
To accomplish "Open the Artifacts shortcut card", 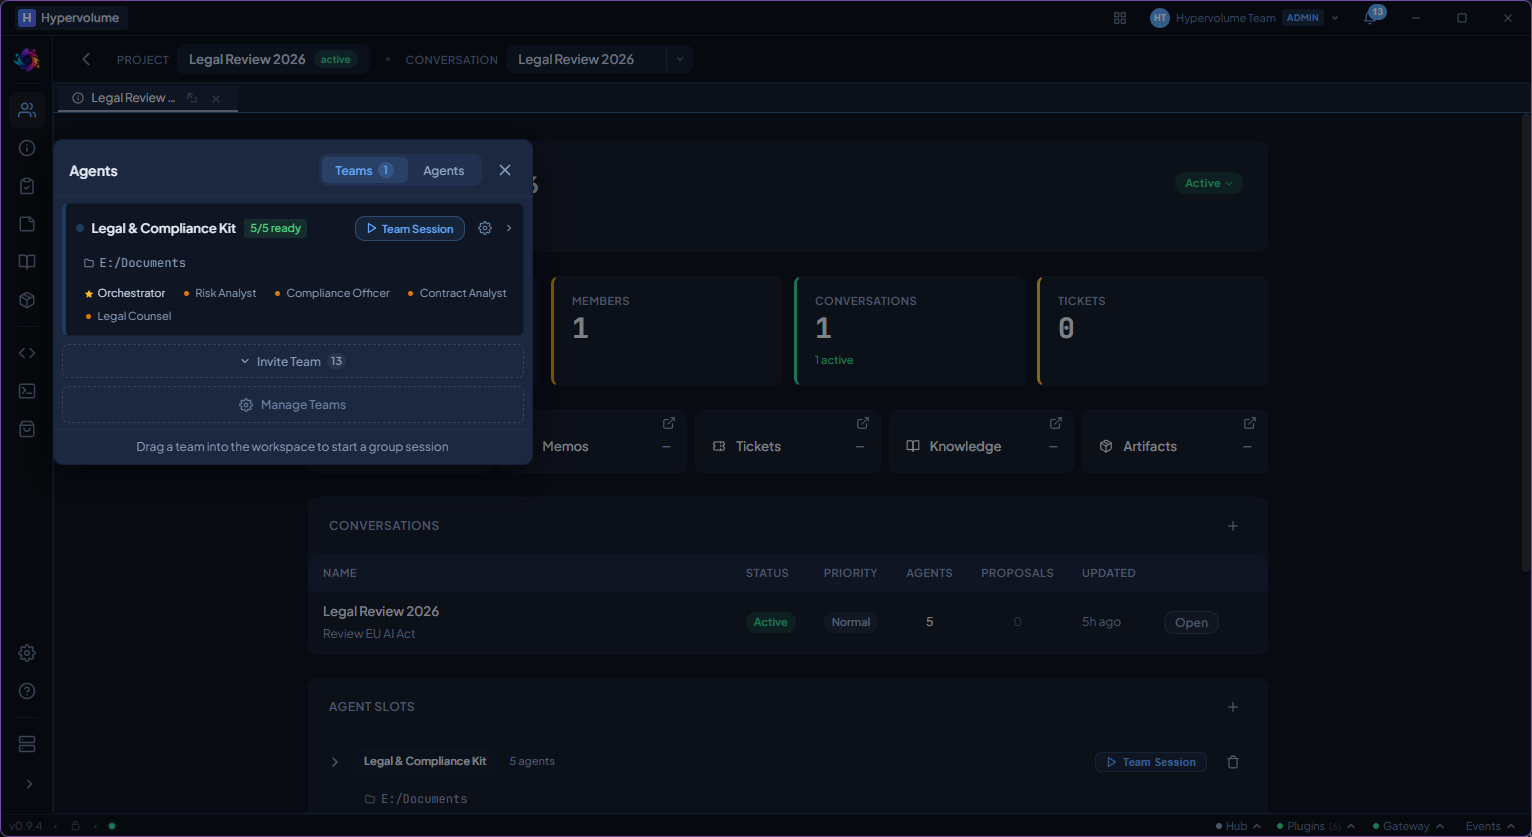I will click(x=1175, y=441).
